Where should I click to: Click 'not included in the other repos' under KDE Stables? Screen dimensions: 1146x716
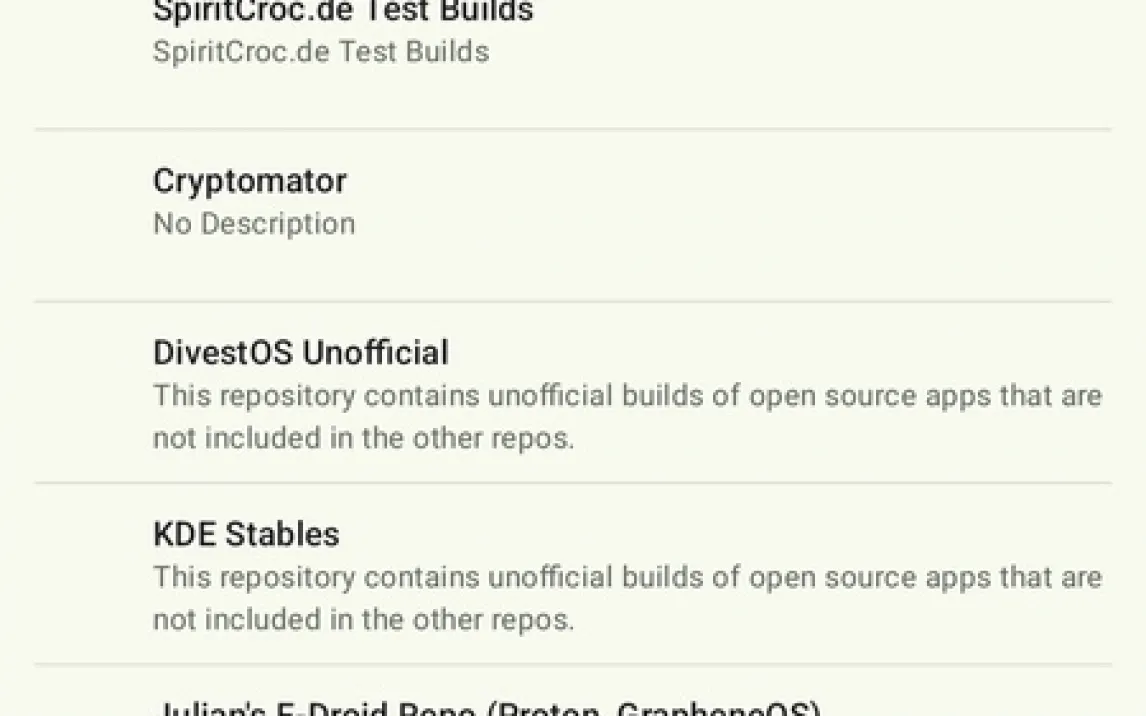364,620
